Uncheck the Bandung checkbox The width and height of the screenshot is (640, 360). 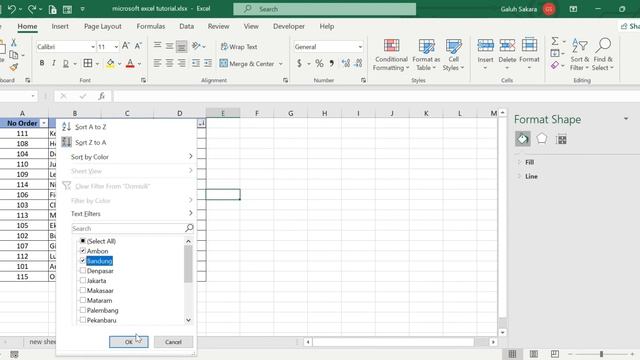tap(83, 260)
